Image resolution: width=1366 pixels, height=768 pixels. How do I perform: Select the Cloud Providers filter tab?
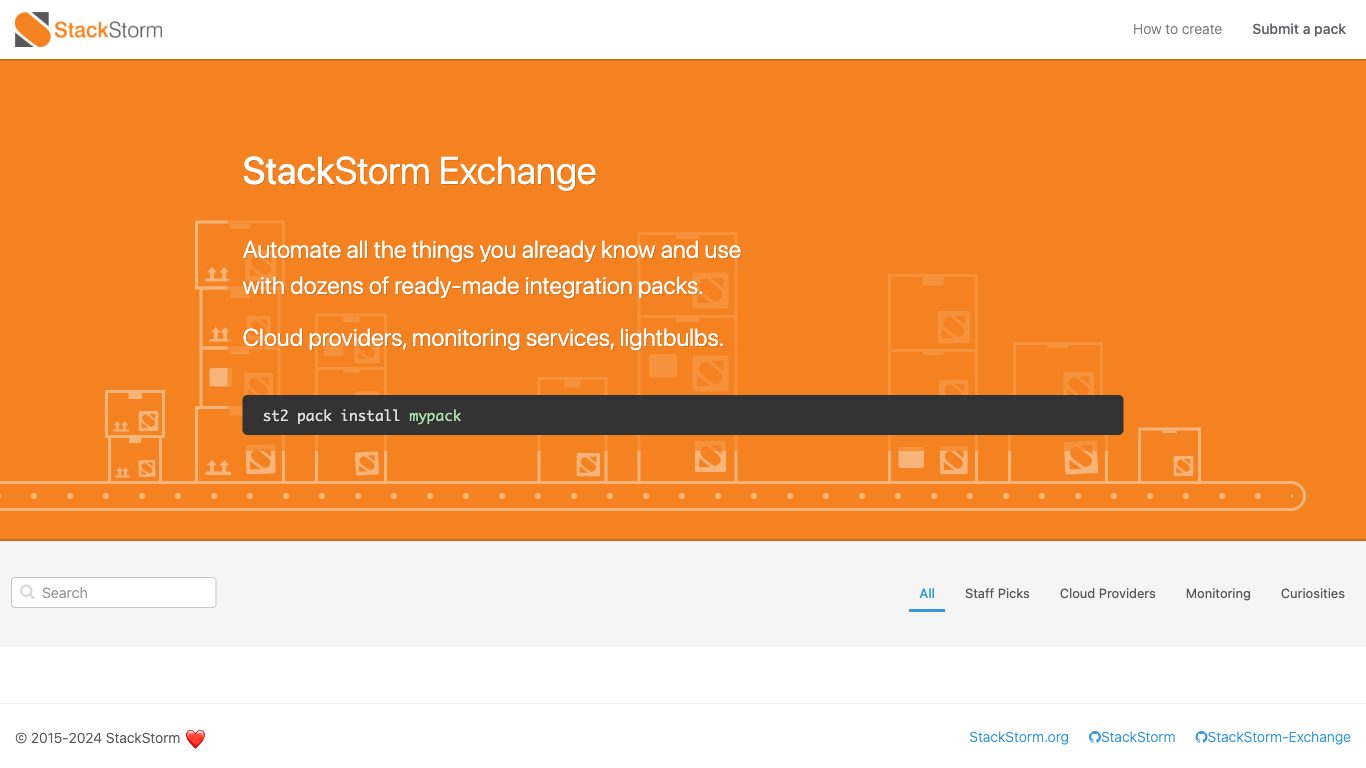pos(1108,593)
